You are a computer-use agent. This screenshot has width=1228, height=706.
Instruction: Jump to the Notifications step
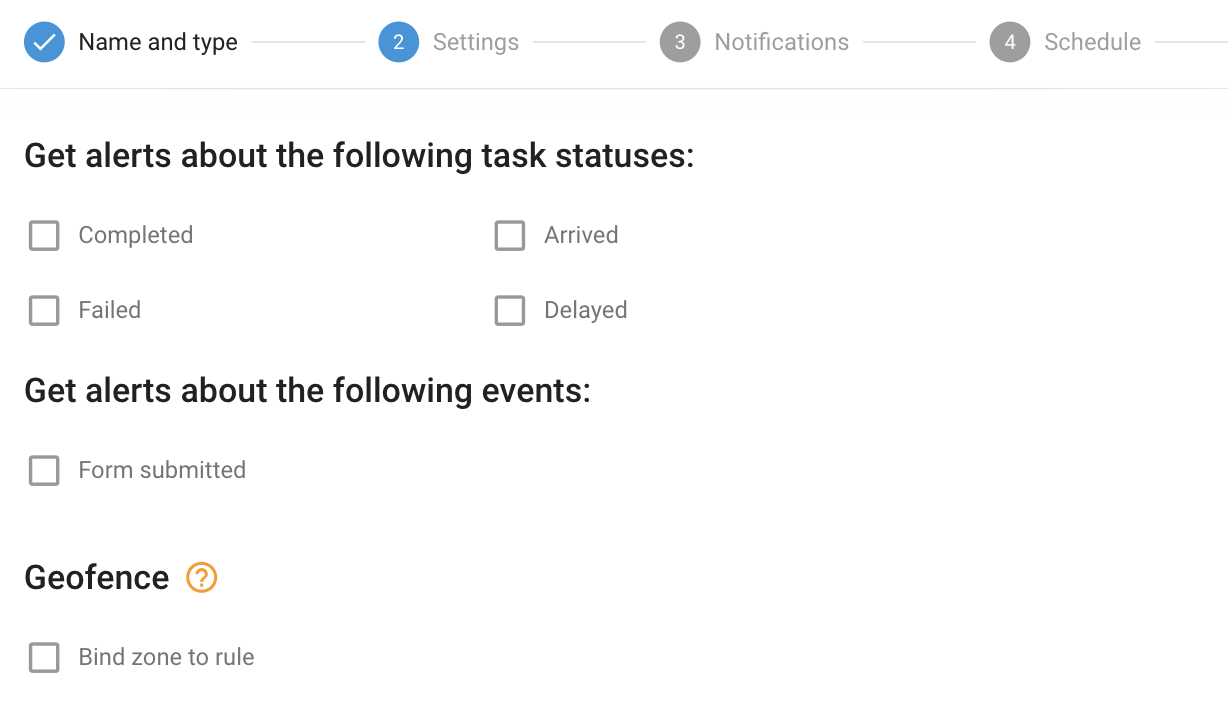tap(781, 42)
